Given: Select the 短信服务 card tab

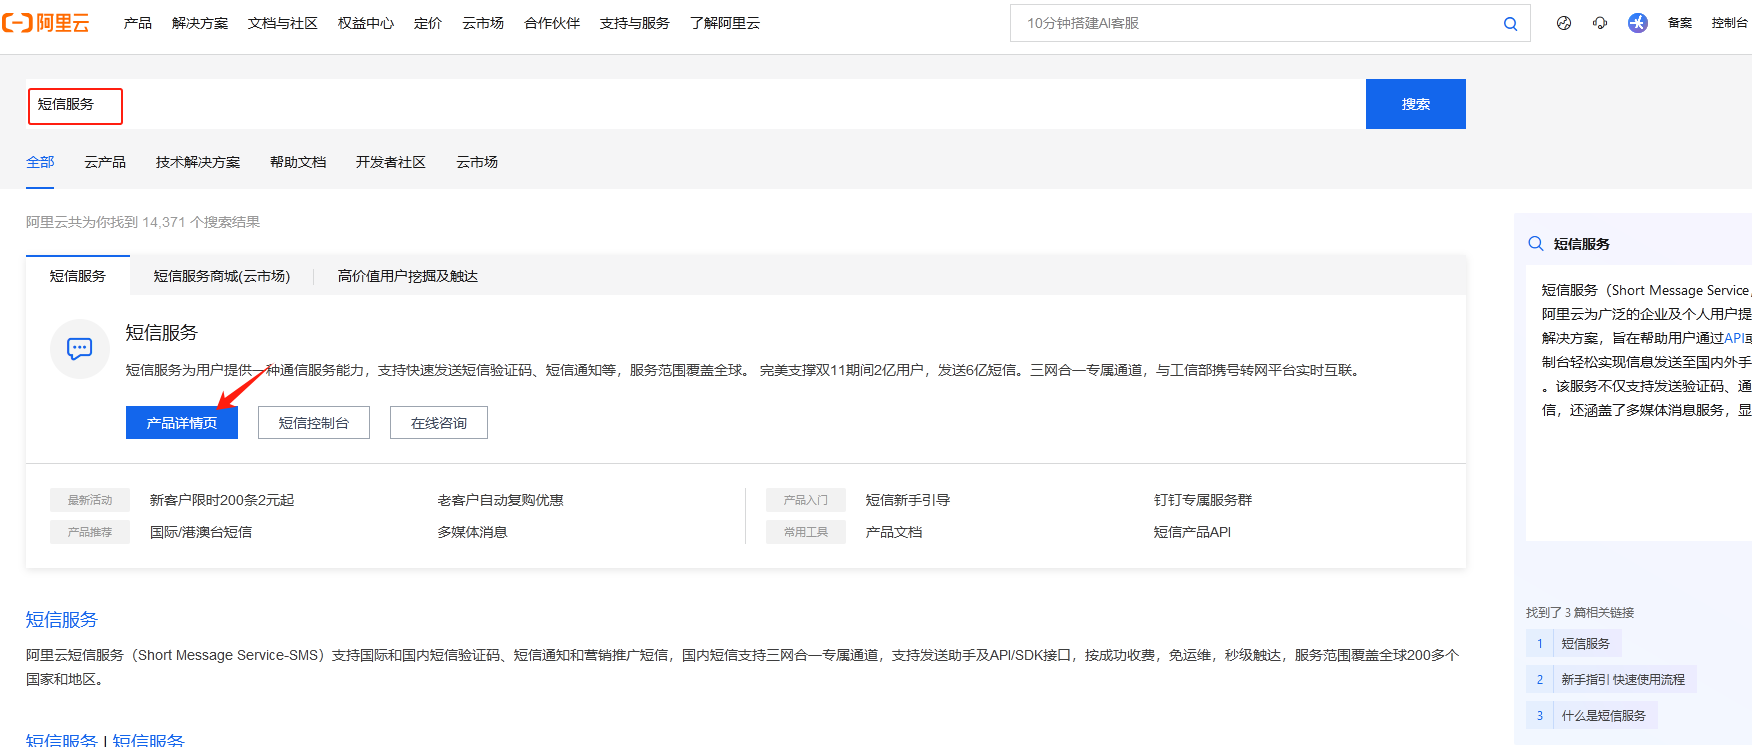Looking at the screenshot, I should 78,276.
